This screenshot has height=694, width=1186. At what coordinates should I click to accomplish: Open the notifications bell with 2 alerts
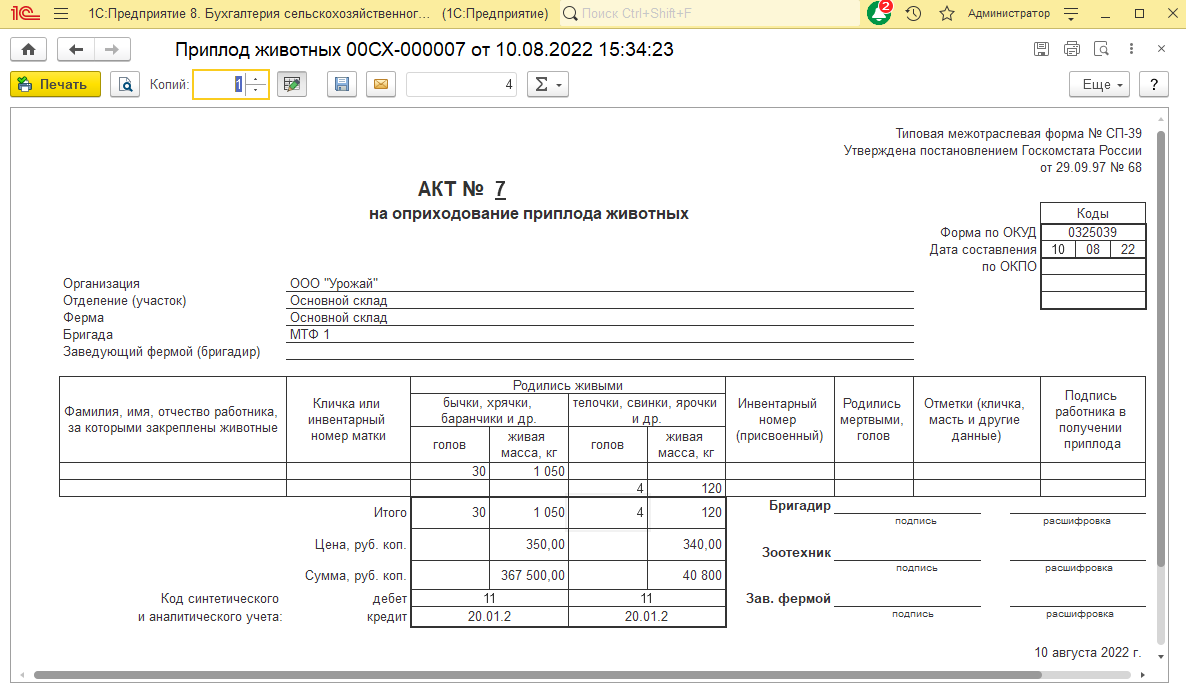pyautogui.click(x=879, y=14)
